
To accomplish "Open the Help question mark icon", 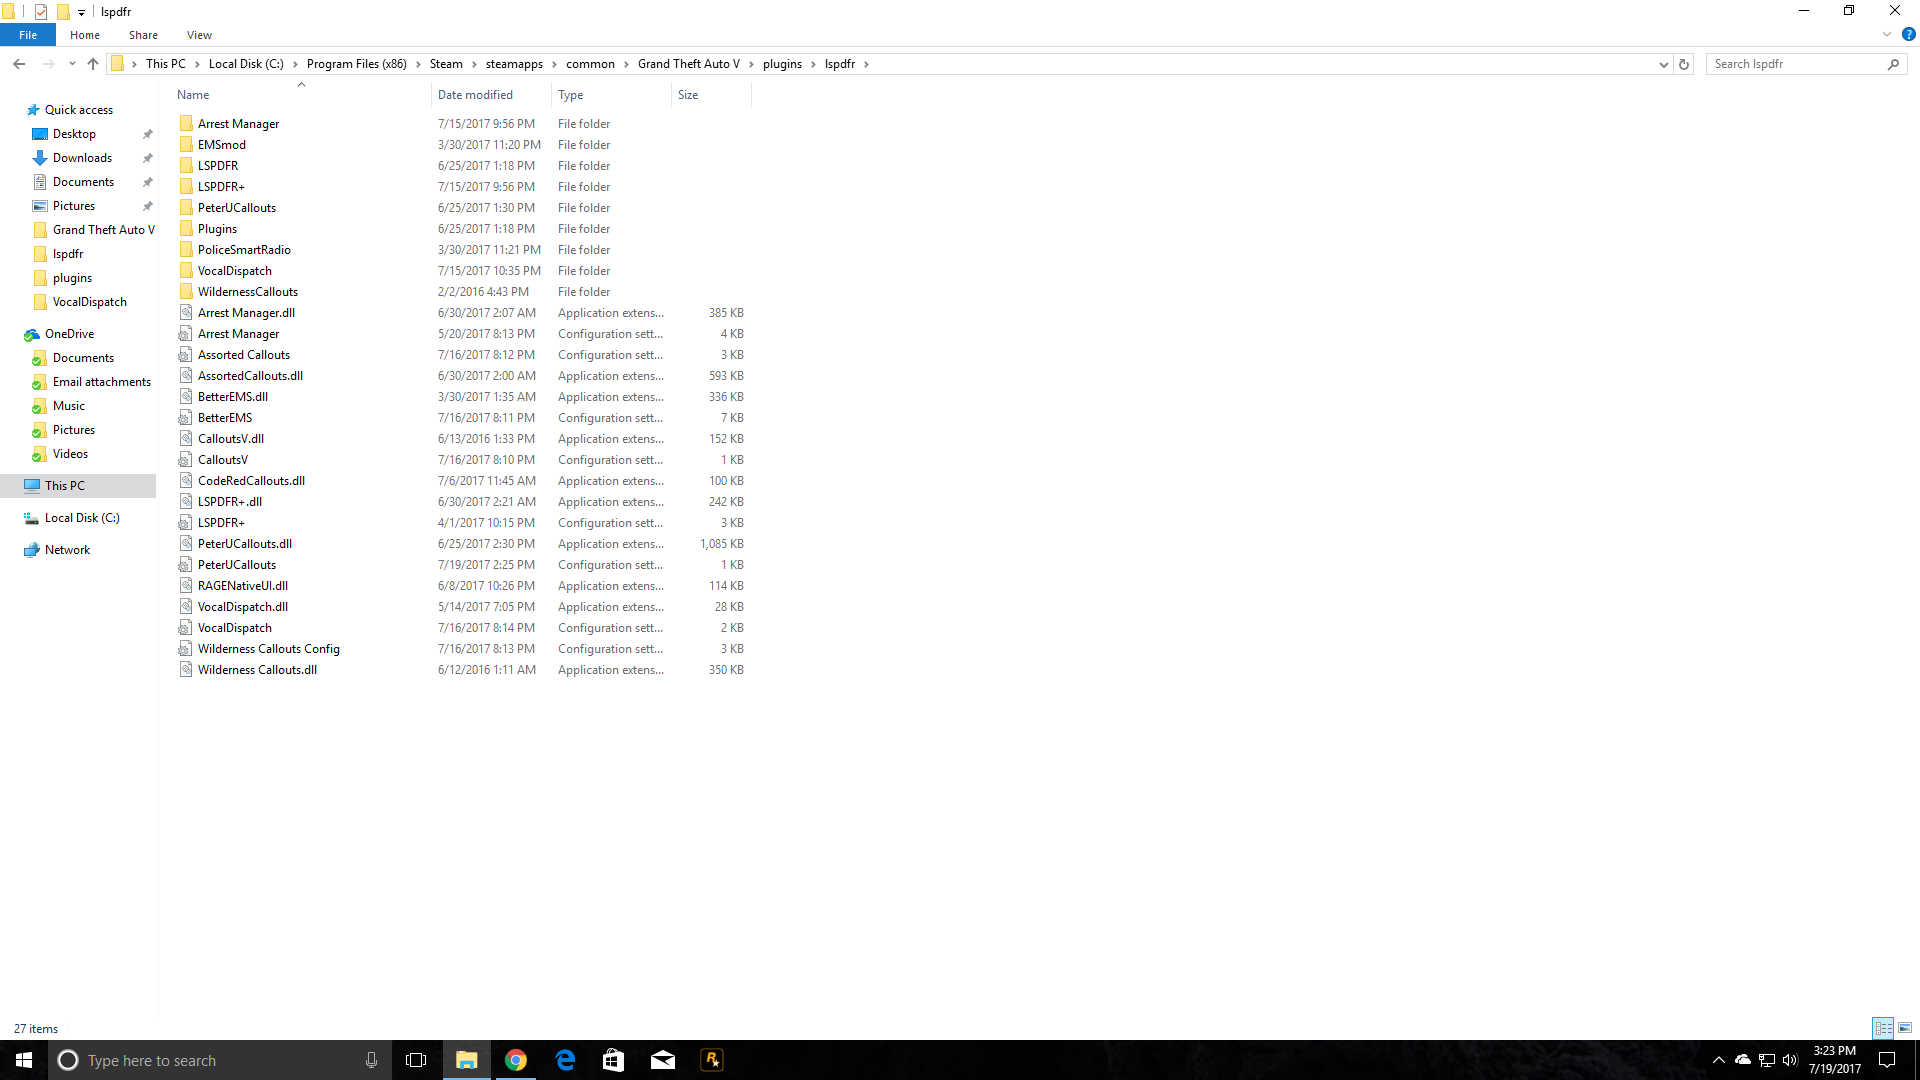I will tap(1908, 34).
